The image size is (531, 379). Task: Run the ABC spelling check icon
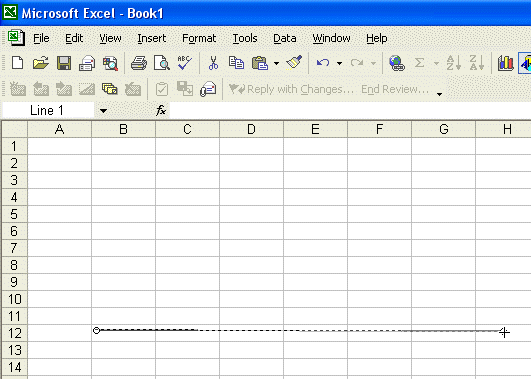click(185, 63)
